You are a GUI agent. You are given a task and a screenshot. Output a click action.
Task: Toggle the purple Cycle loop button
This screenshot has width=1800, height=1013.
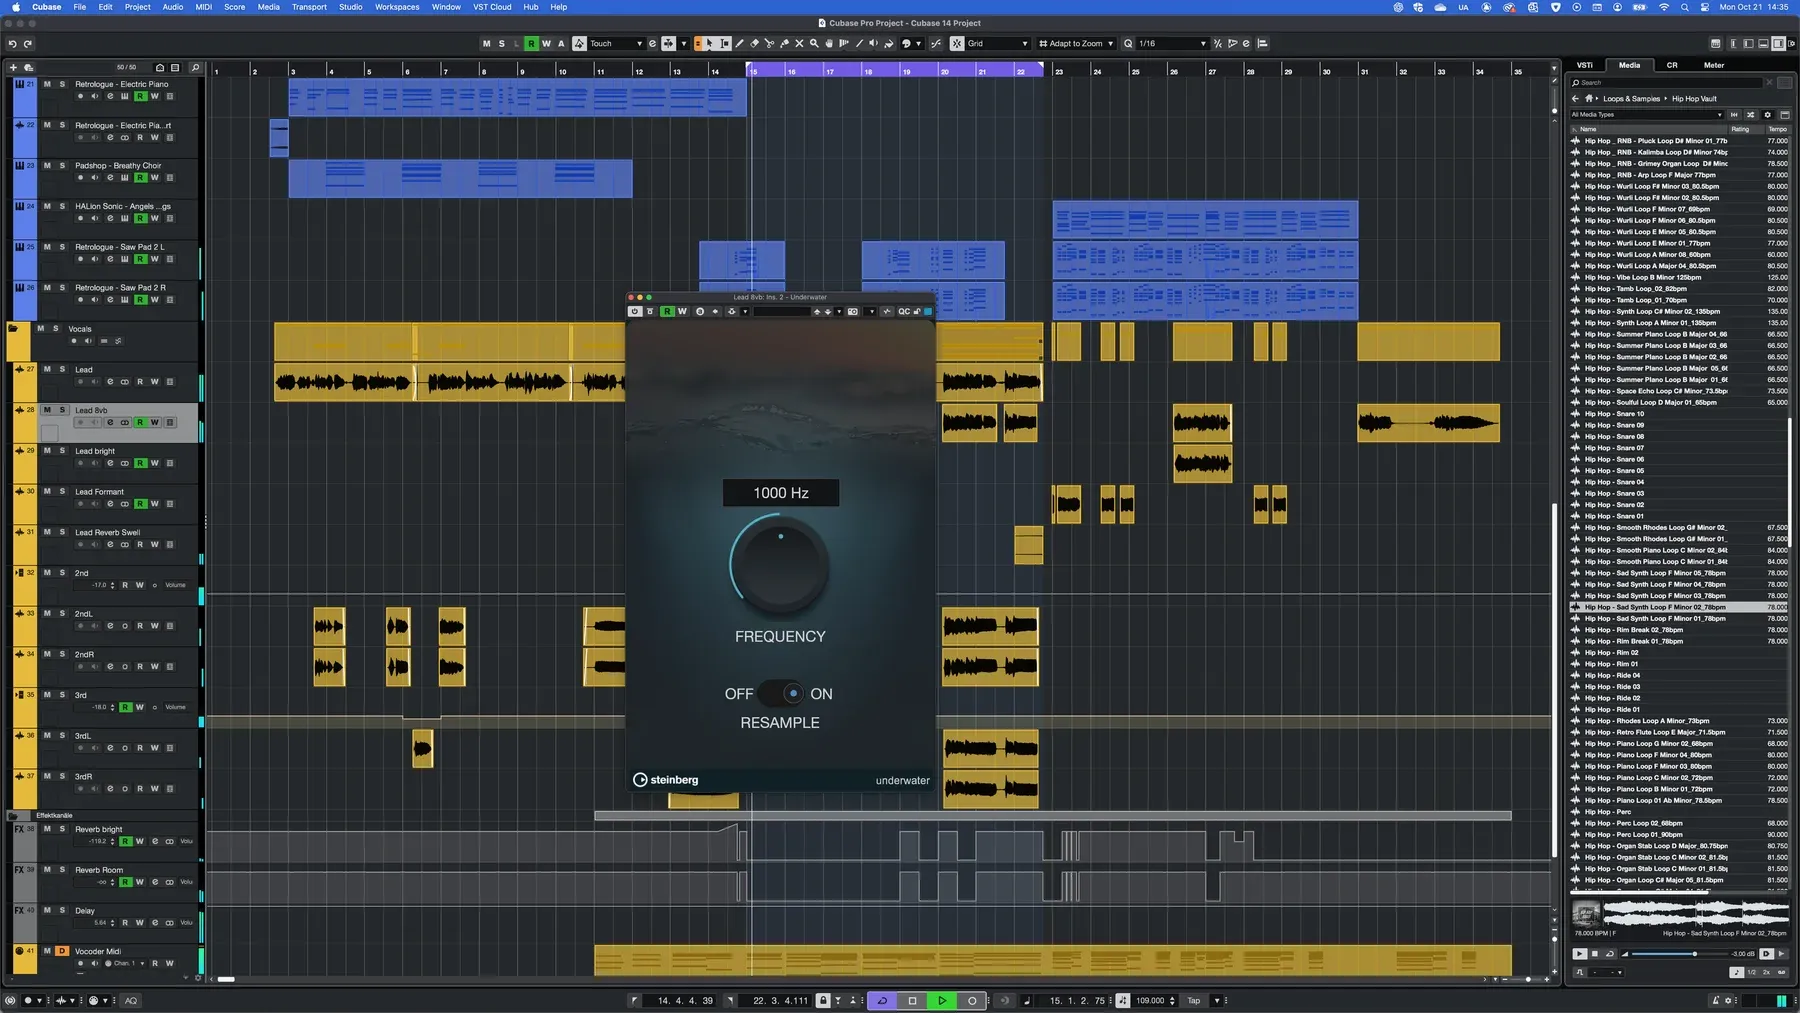(882, 1000)
